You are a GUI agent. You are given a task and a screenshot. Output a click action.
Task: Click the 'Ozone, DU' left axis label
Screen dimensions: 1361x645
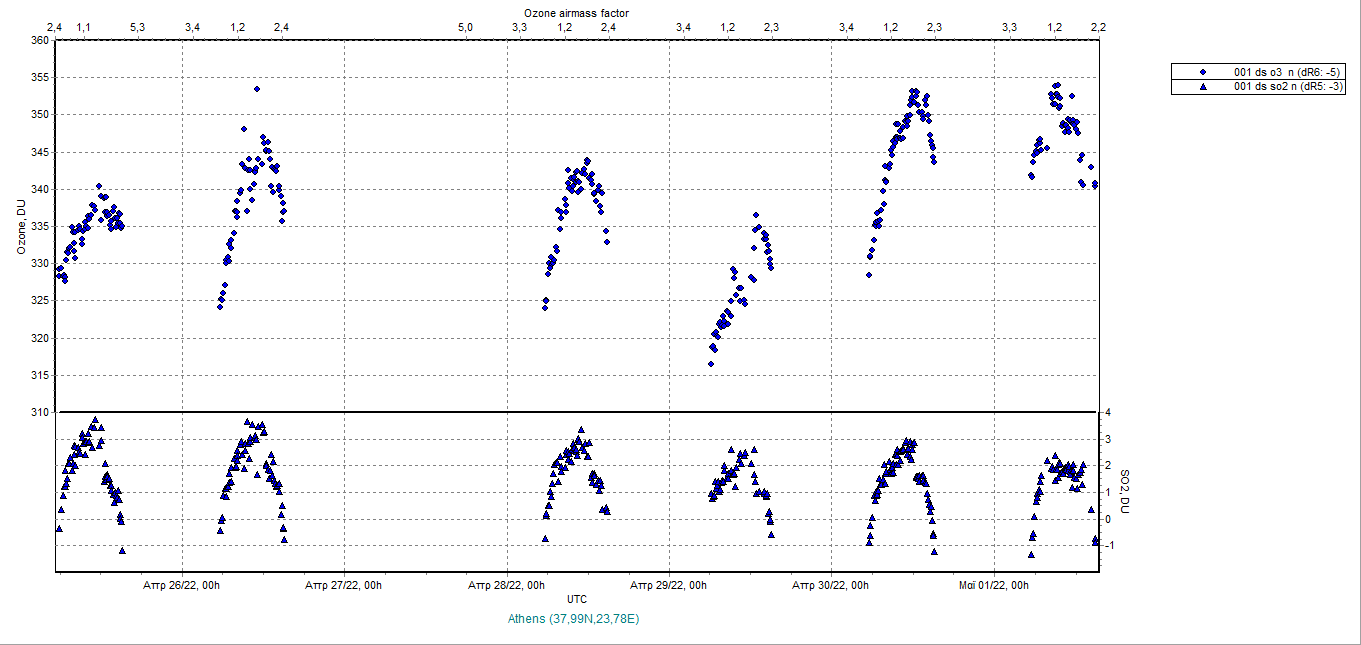click(x=21, y=226)
